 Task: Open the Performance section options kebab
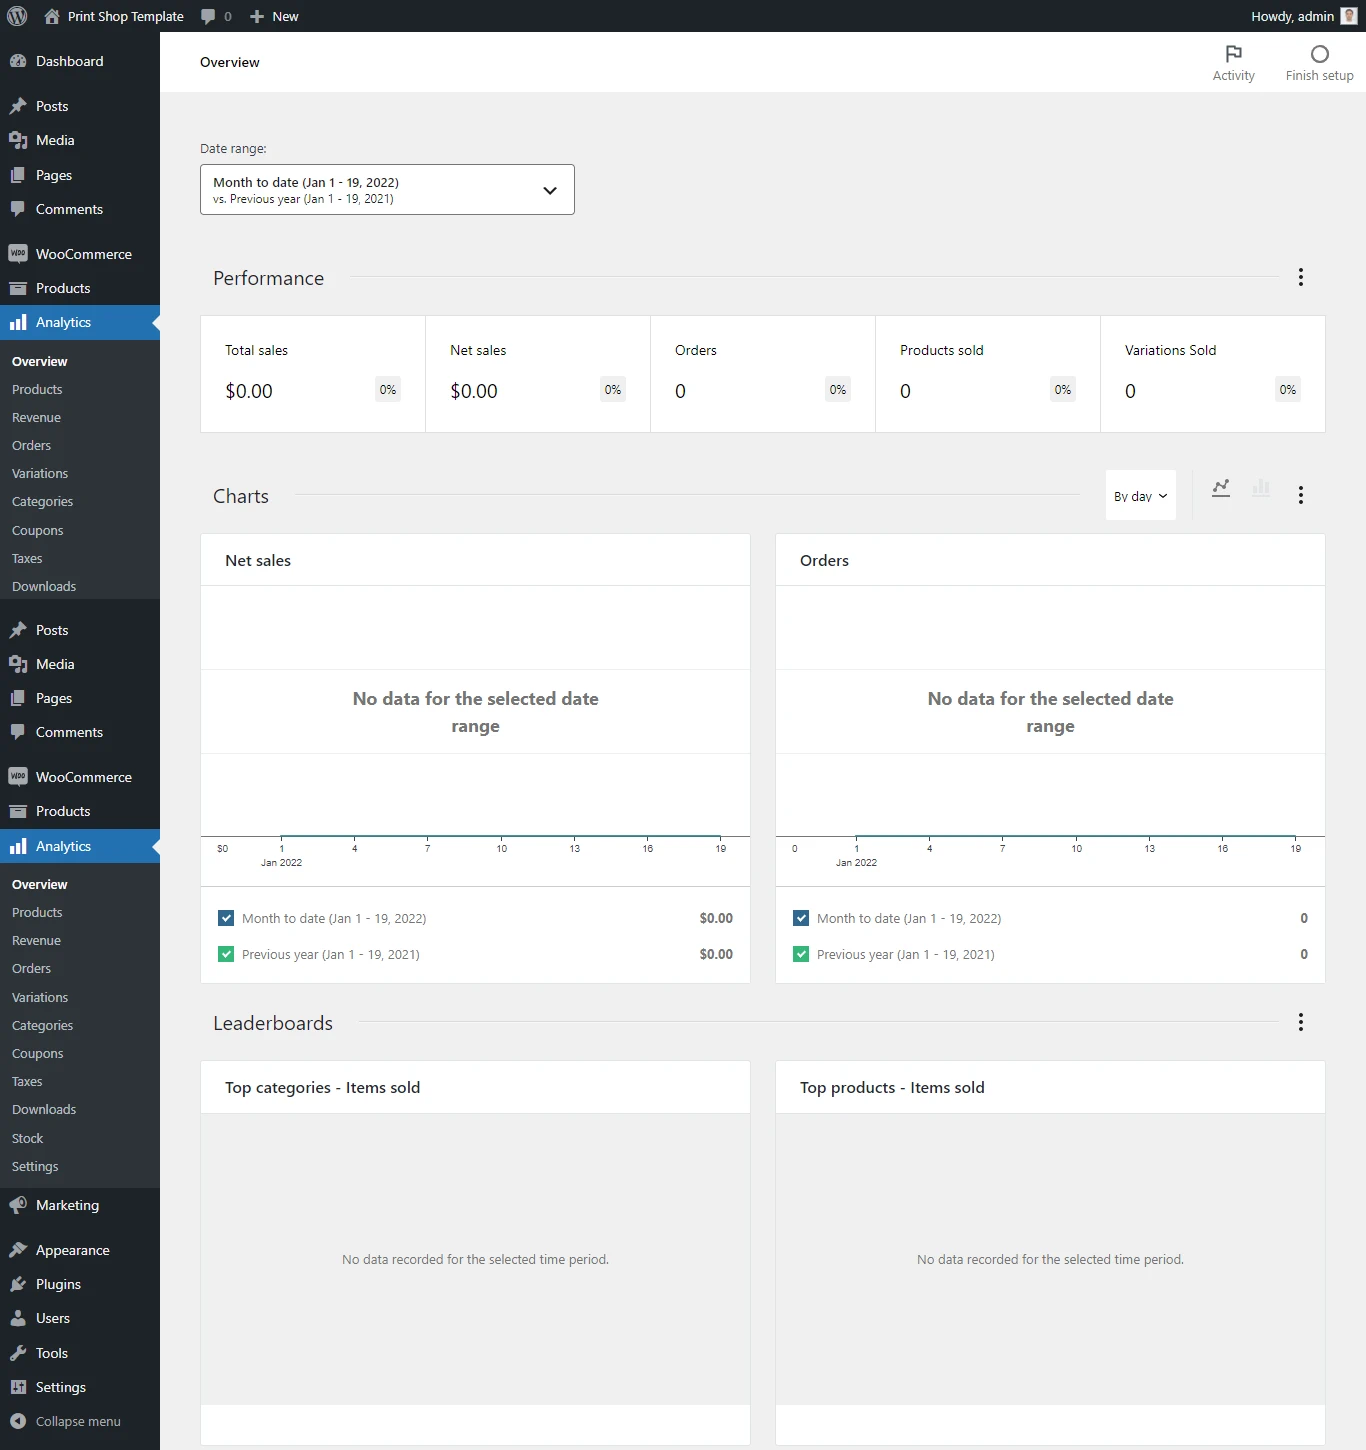point(1301,277)
